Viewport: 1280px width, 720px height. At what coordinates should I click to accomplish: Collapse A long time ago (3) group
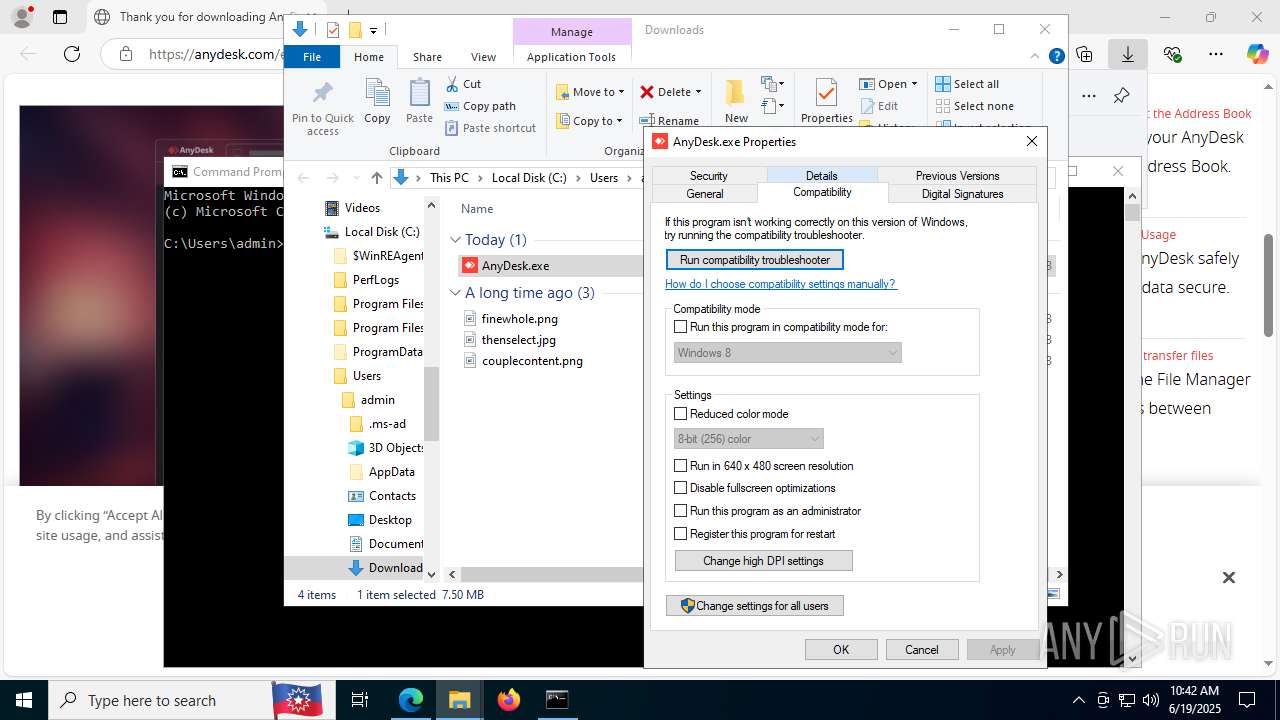click(x=455, y=293)
